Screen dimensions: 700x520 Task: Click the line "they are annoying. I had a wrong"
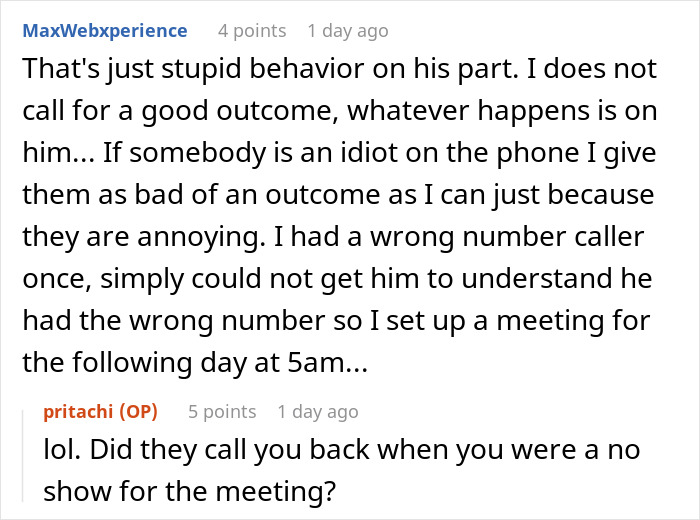[333, 237]
